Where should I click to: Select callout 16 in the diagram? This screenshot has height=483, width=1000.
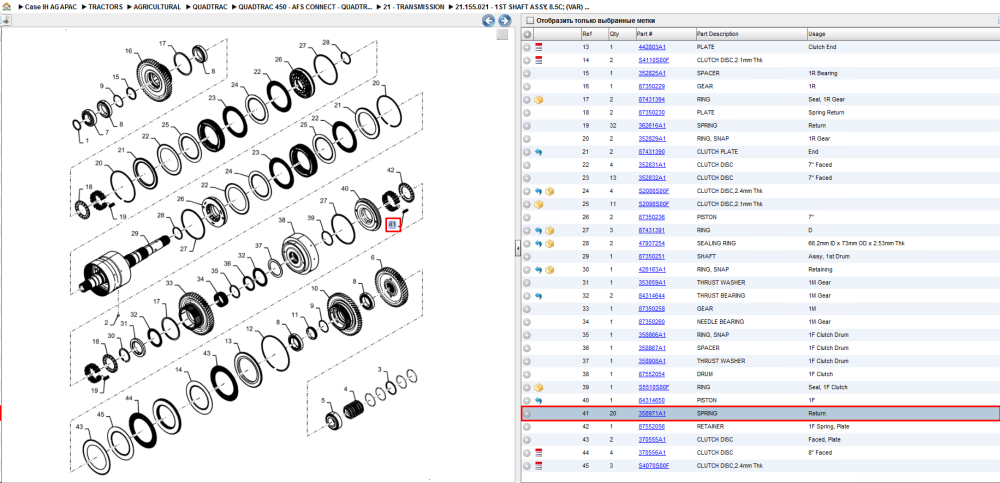(128, 50)
